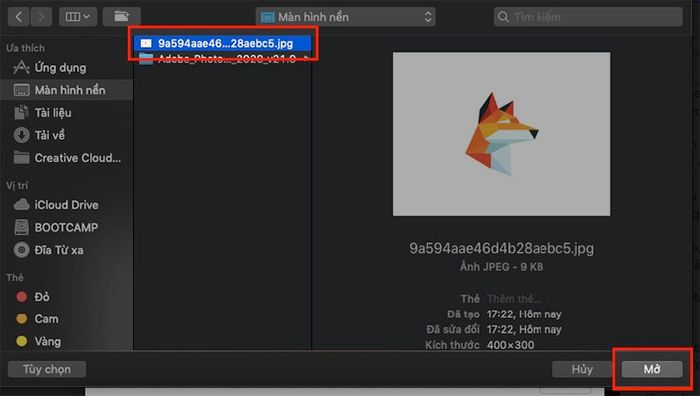
Task: Click the Tìm kiếm search field
Action: point(588,17)
